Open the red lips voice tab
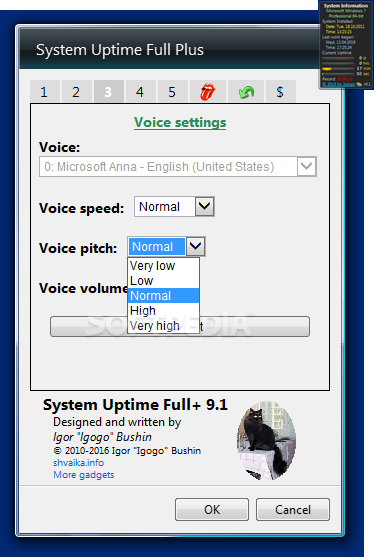This screenshot has height=557, width=374. pos(207,92)
